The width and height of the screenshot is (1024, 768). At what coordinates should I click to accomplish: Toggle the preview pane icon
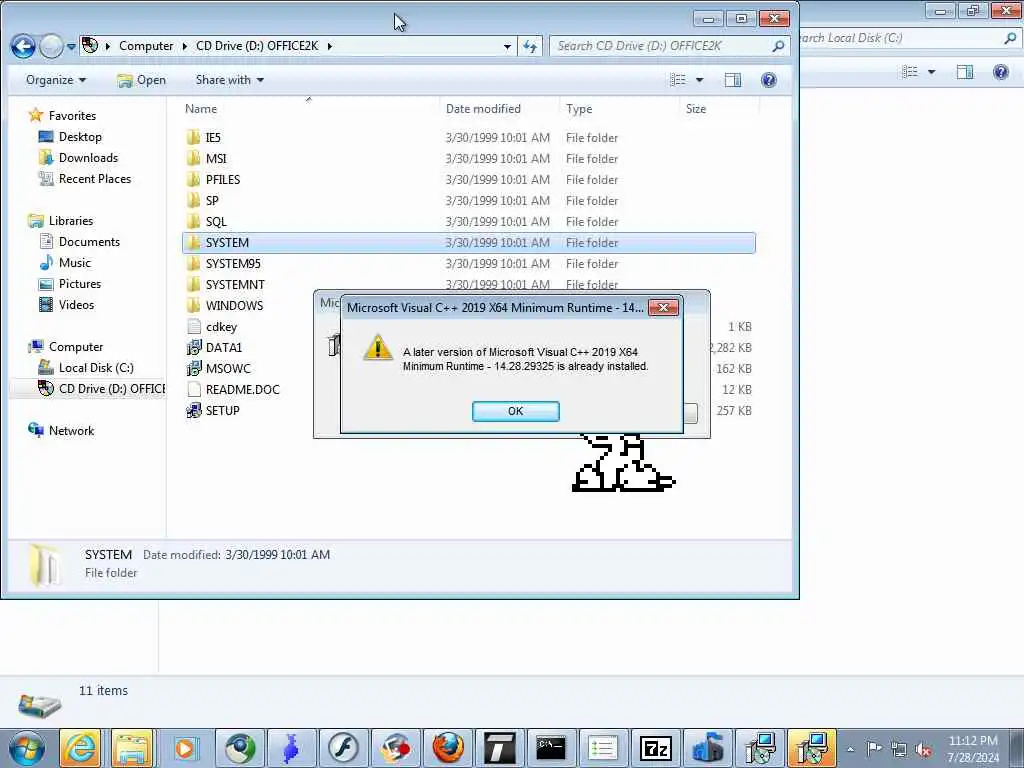tap(733, 80)
